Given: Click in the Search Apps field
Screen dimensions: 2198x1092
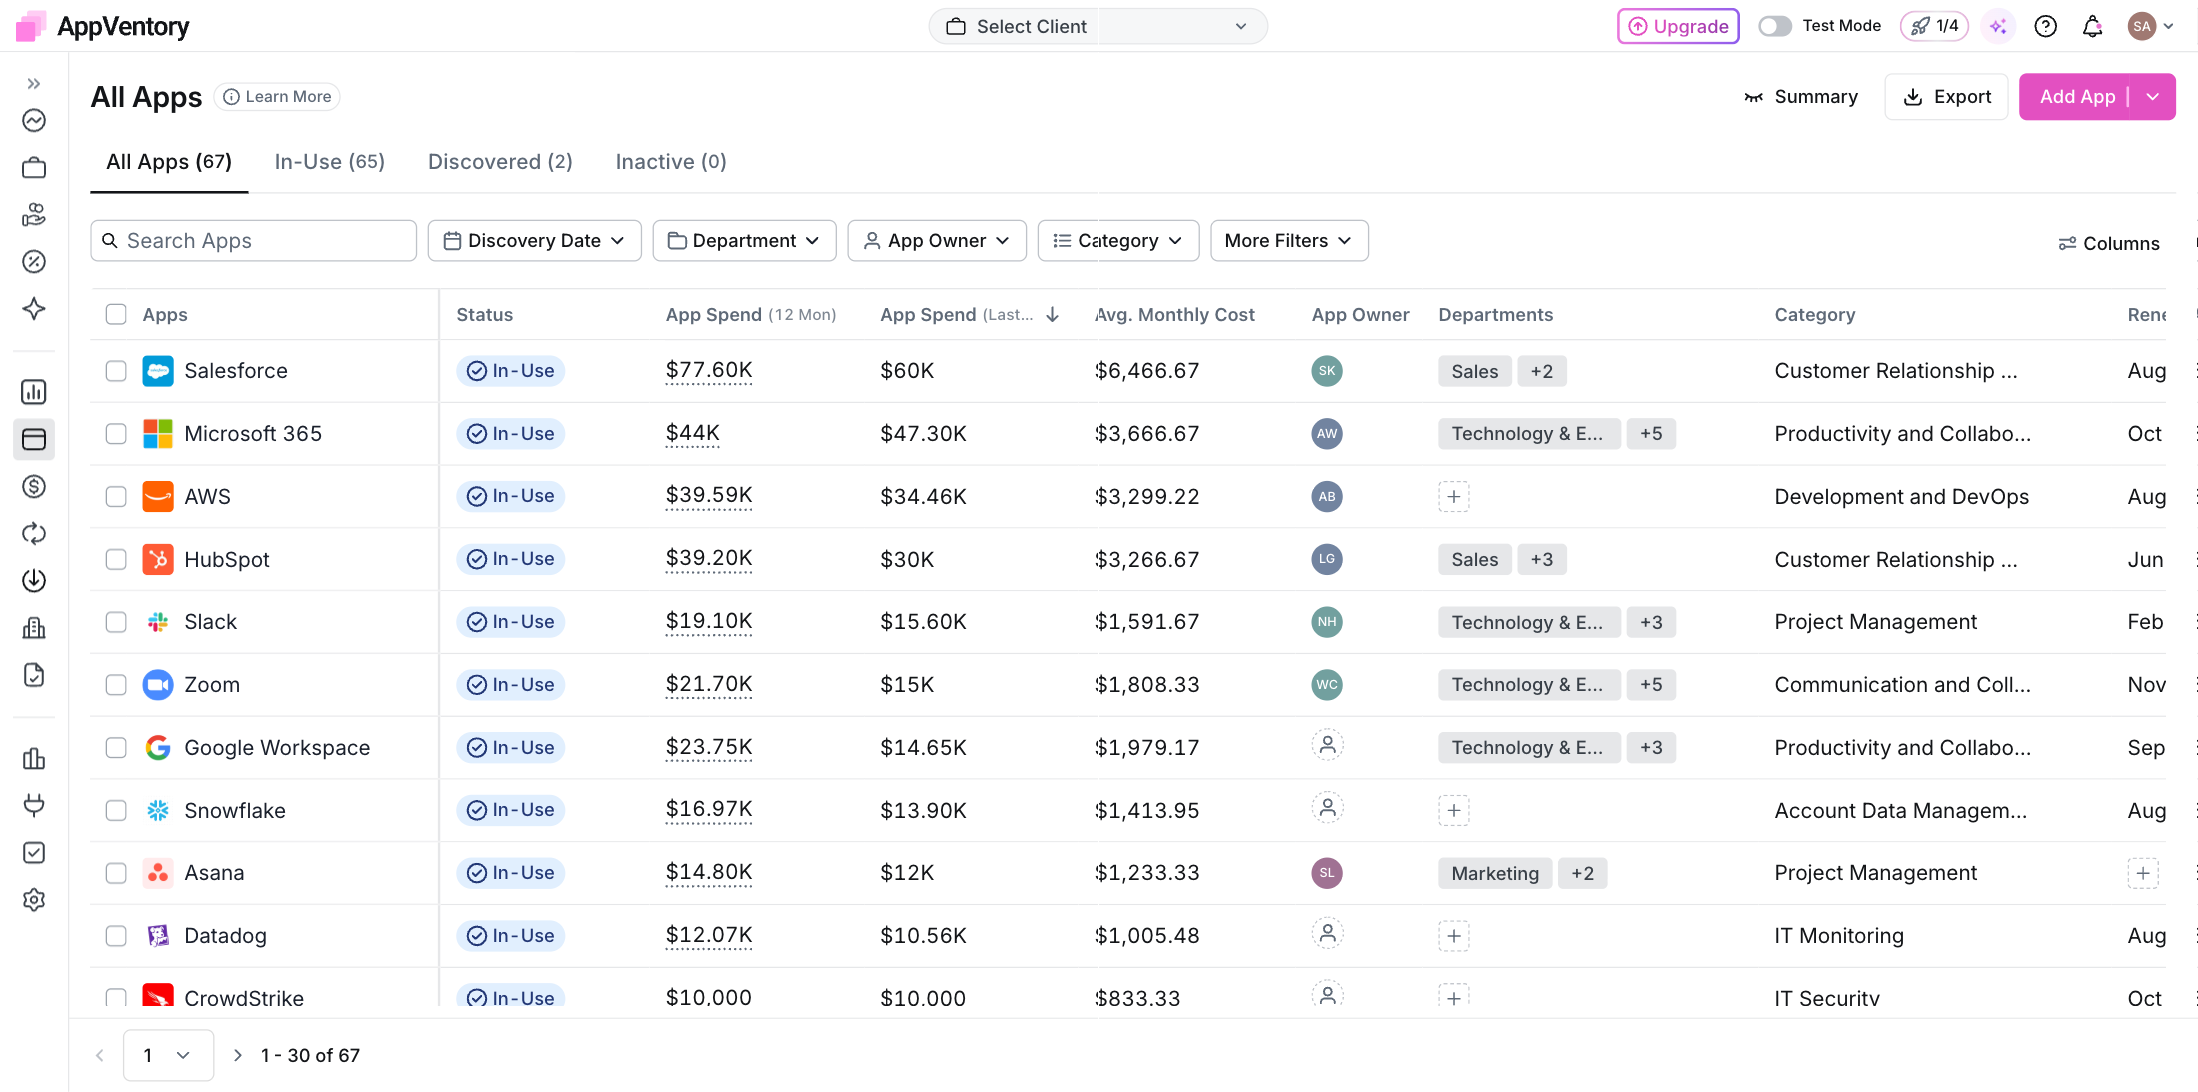Looking at the screenshot, I should point(254,241).
